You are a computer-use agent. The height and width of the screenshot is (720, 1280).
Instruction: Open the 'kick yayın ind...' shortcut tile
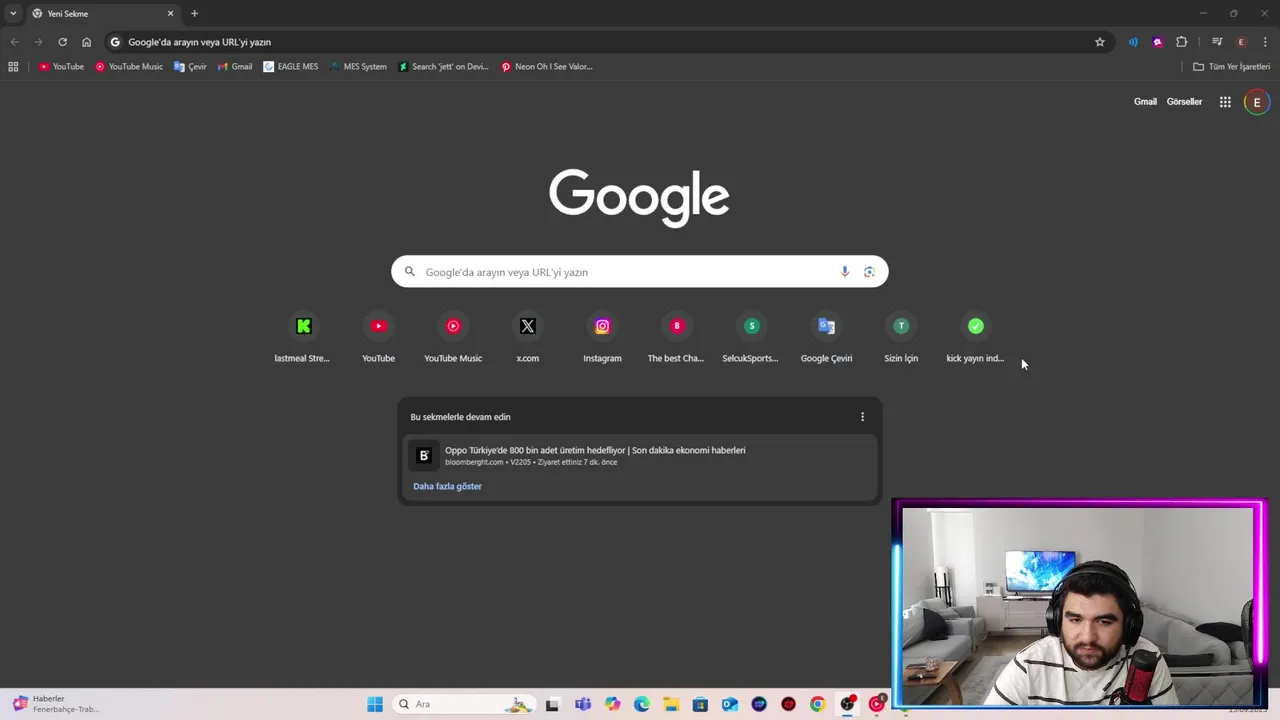pos(976,338)
